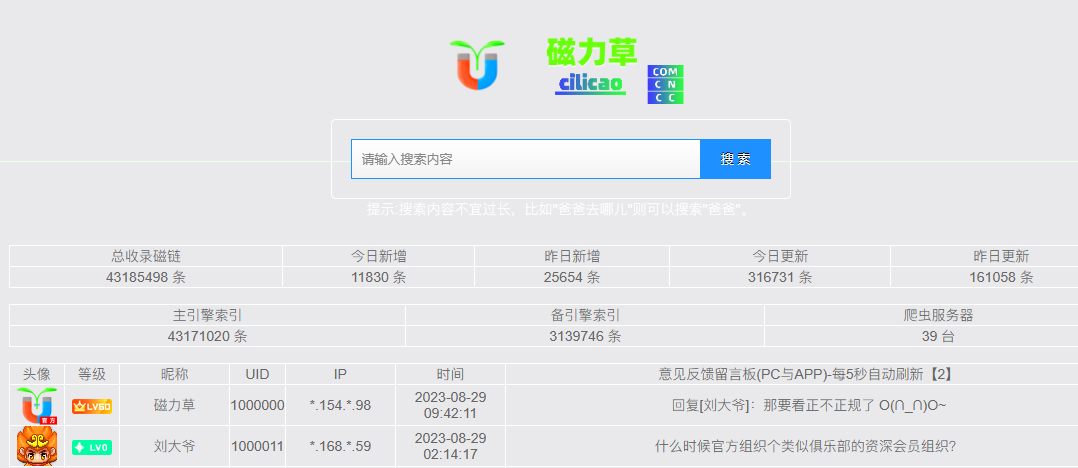Click the 磁力草 green title text
Screen dimensions: 1078x468
[x=592, y=52]
